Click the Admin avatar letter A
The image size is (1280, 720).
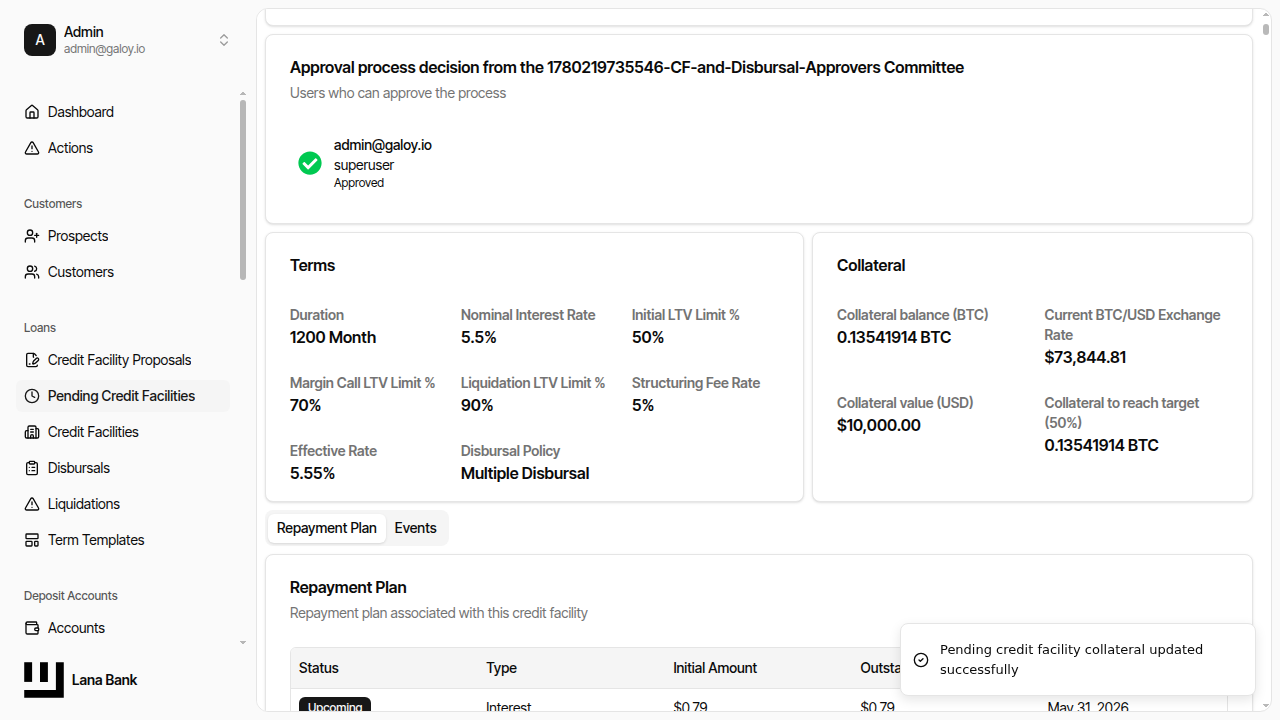tap(40, 40)
